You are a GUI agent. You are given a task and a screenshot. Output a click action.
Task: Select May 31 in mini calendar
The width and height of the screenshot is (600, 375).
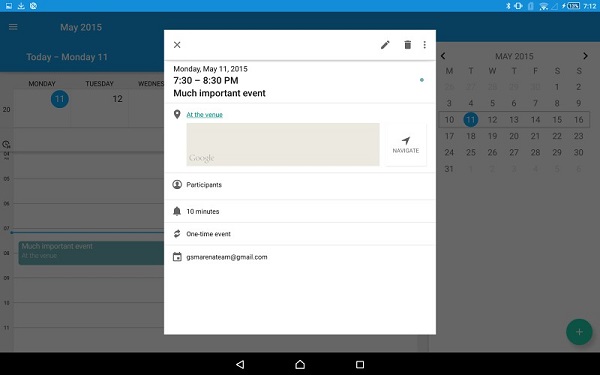449,169
